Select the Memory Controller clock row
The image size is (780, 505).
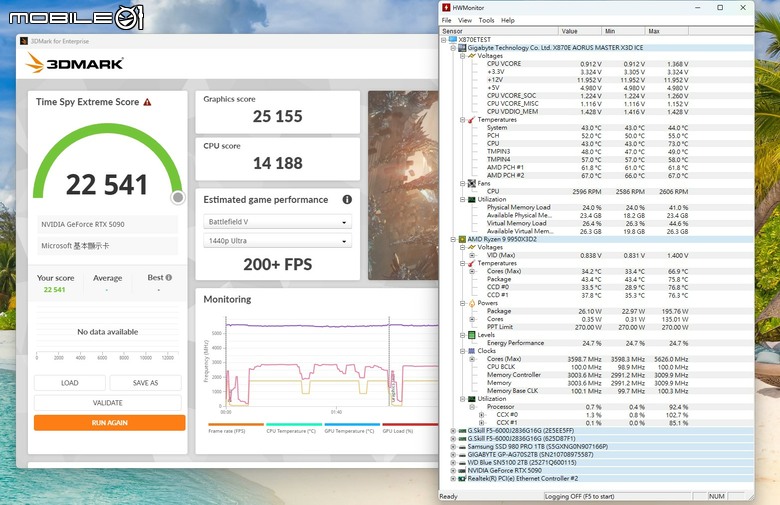(587, 375)
